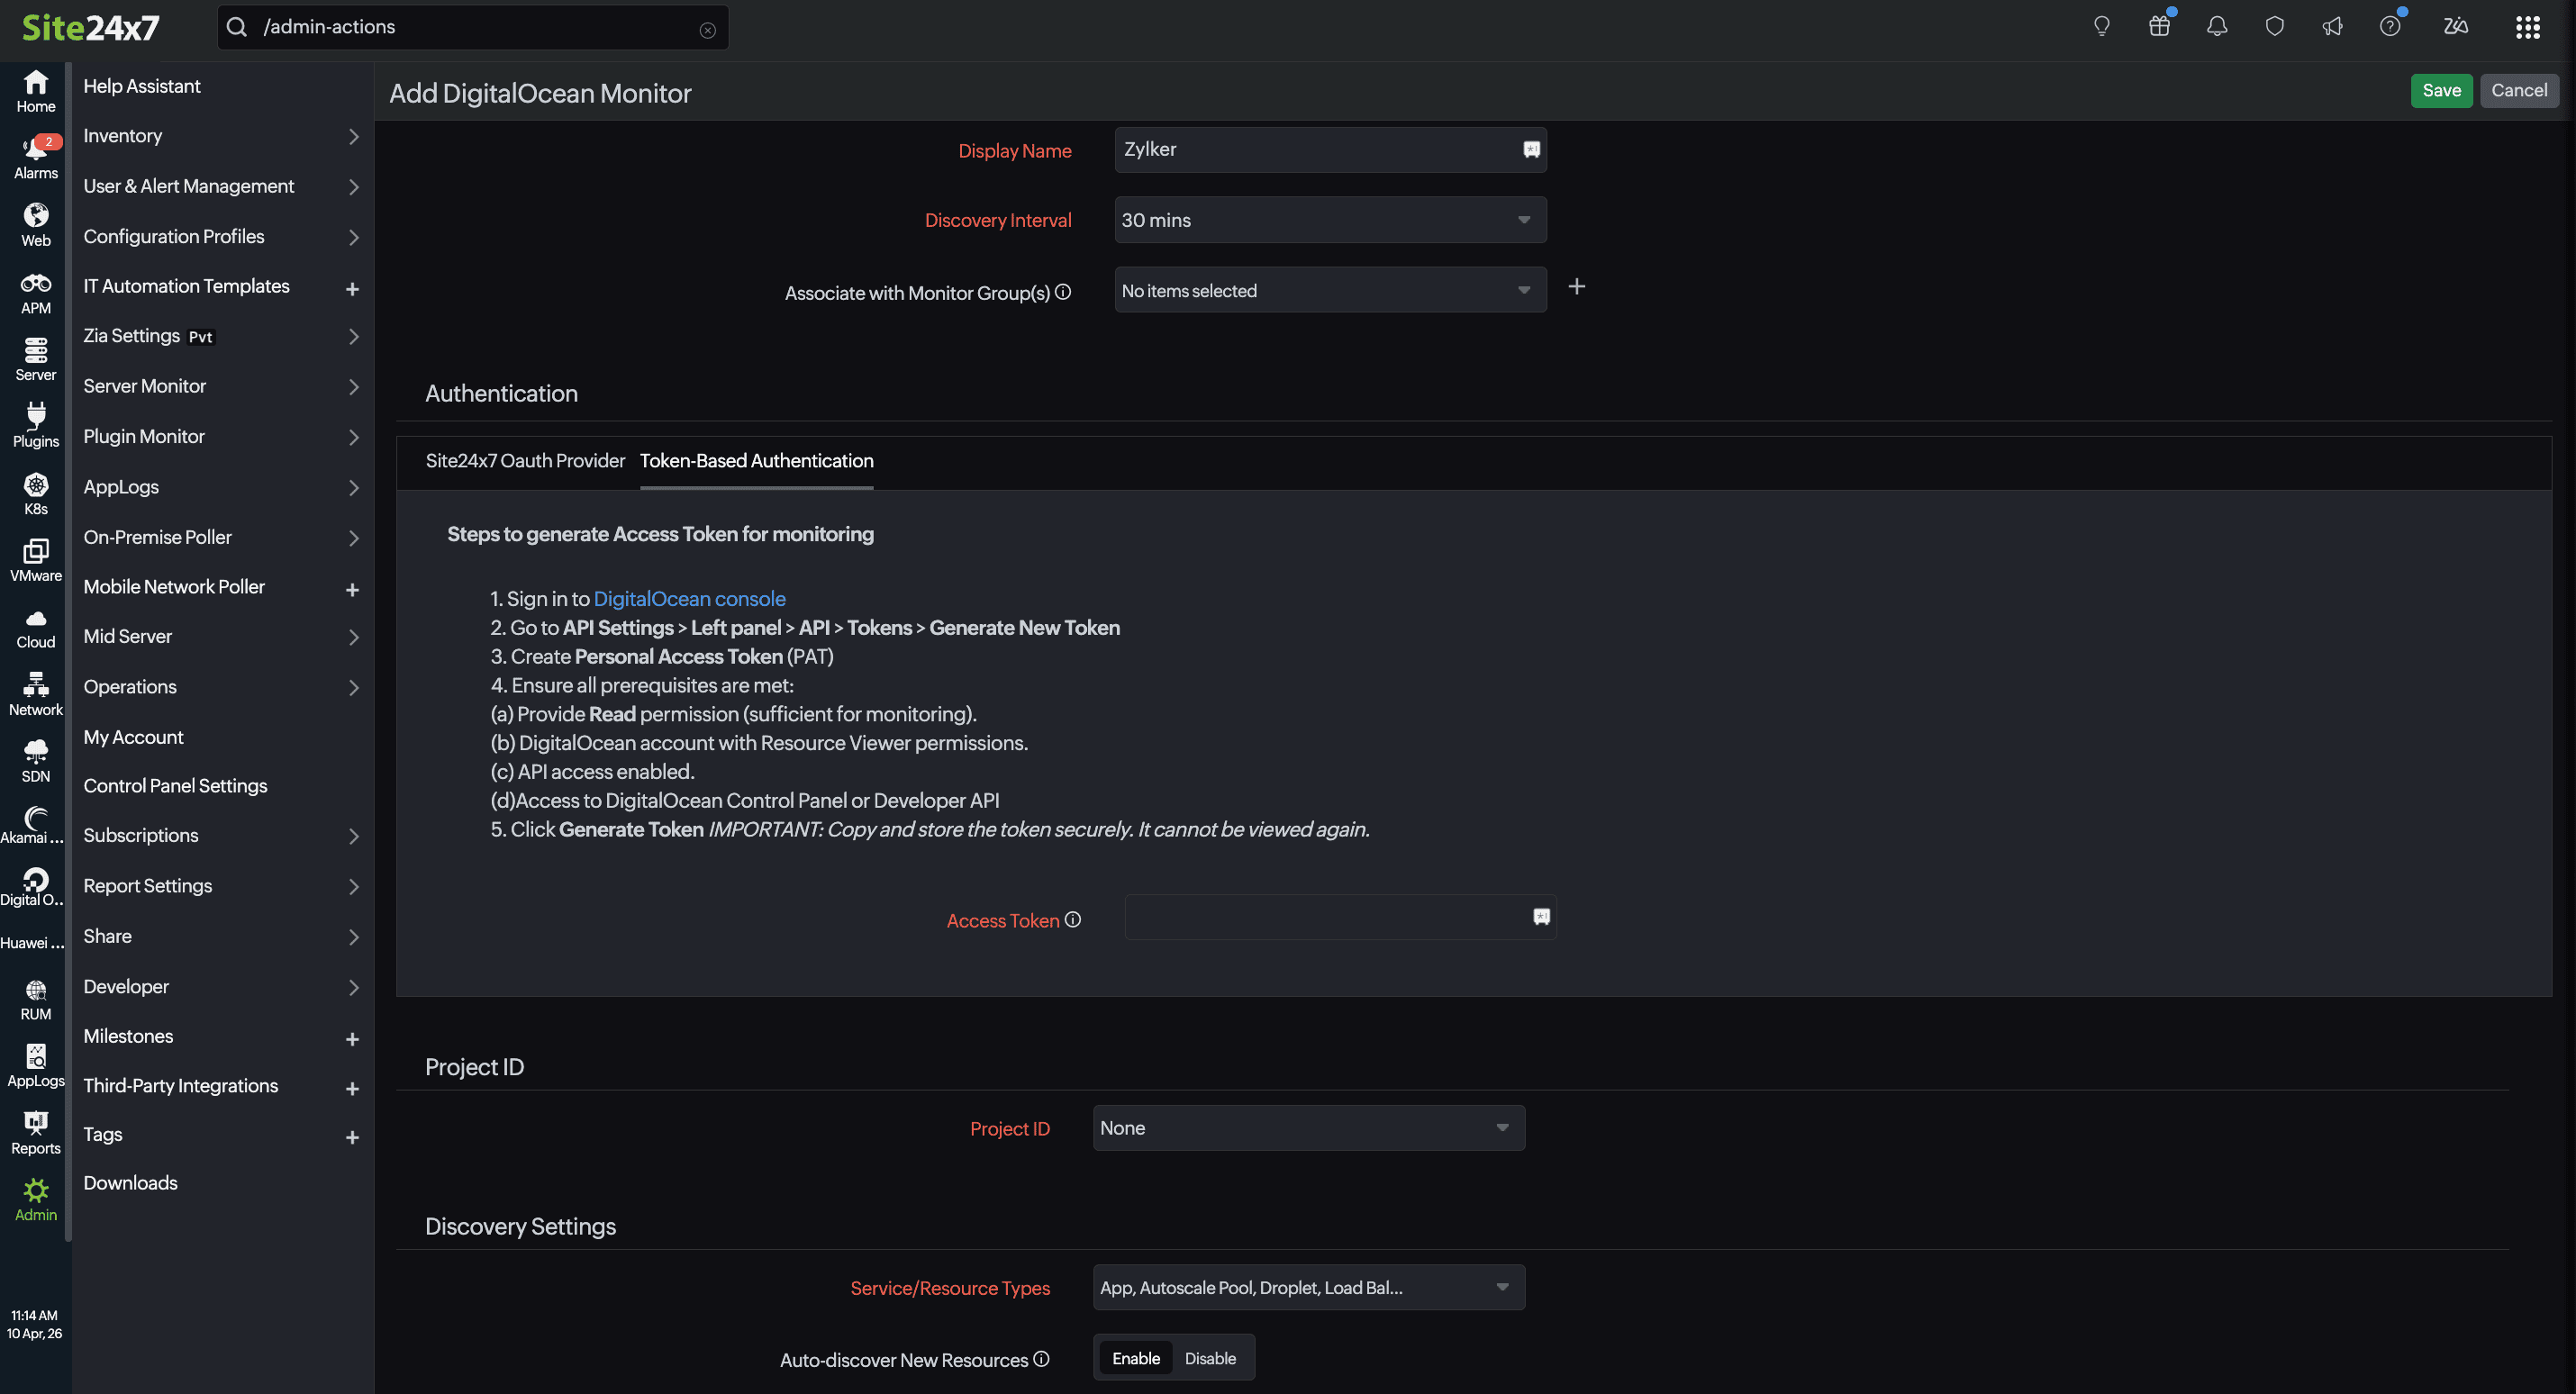
Task: Clear the admin-actions search field
Action: click(709, 29)
